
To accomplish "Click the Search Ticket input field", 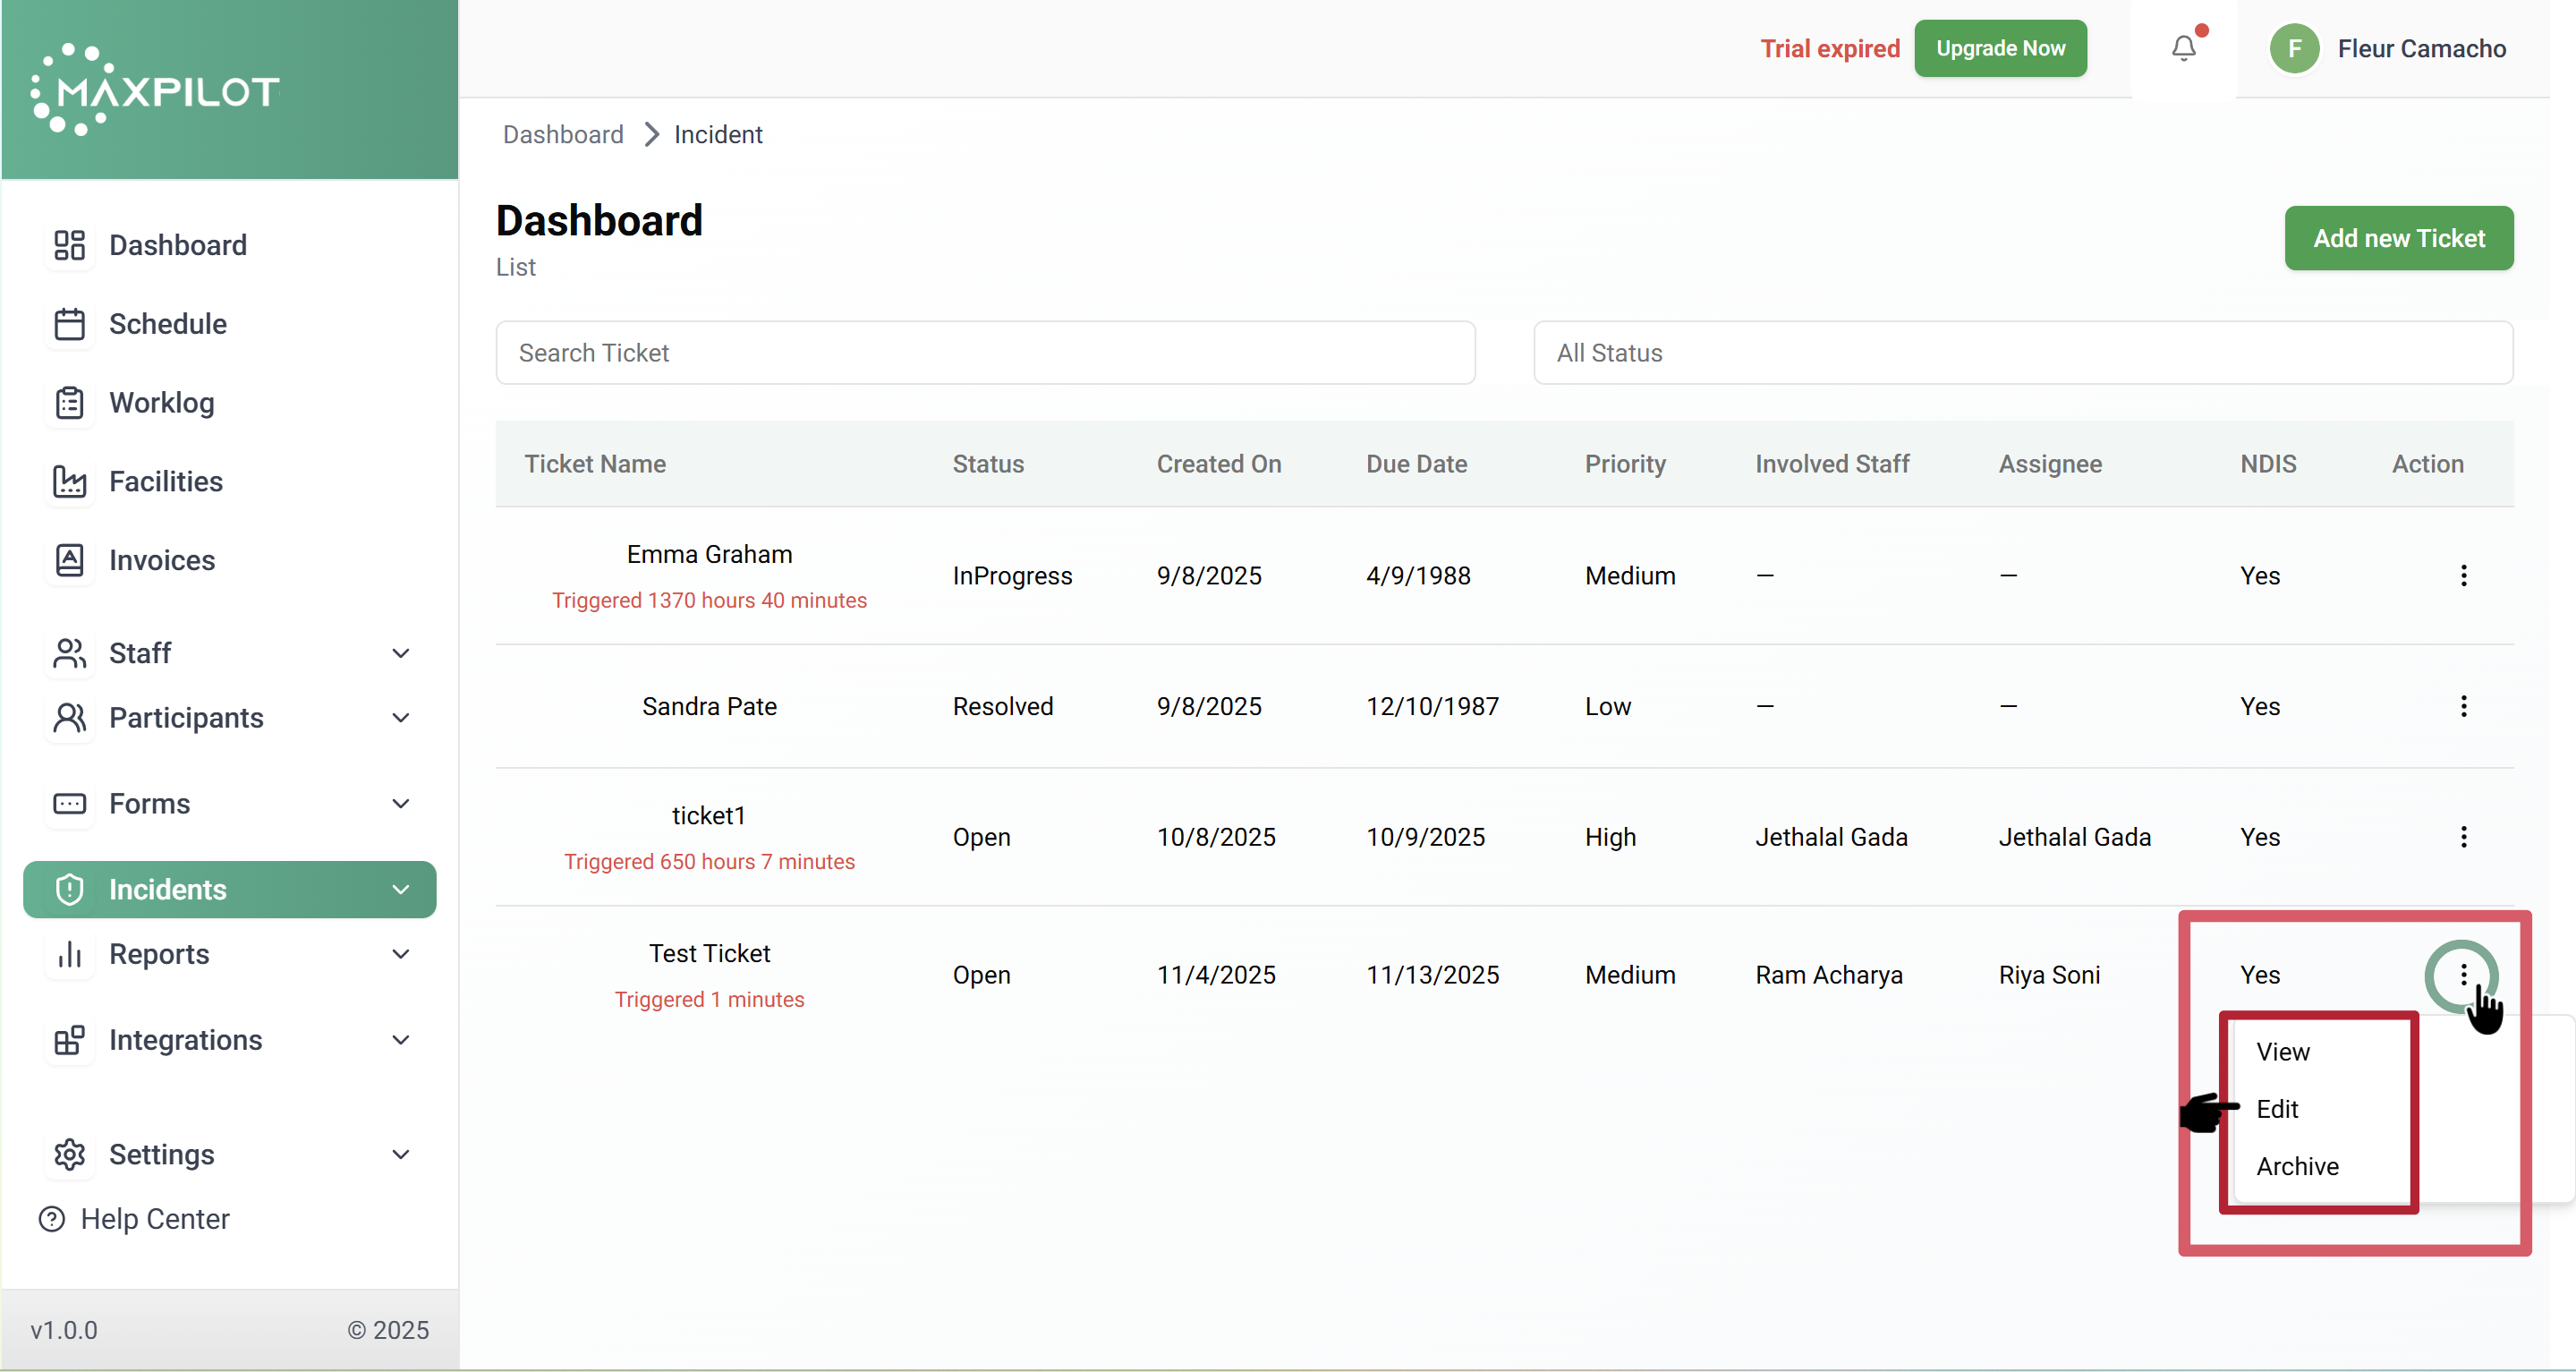I will click(x=985, y=353).
